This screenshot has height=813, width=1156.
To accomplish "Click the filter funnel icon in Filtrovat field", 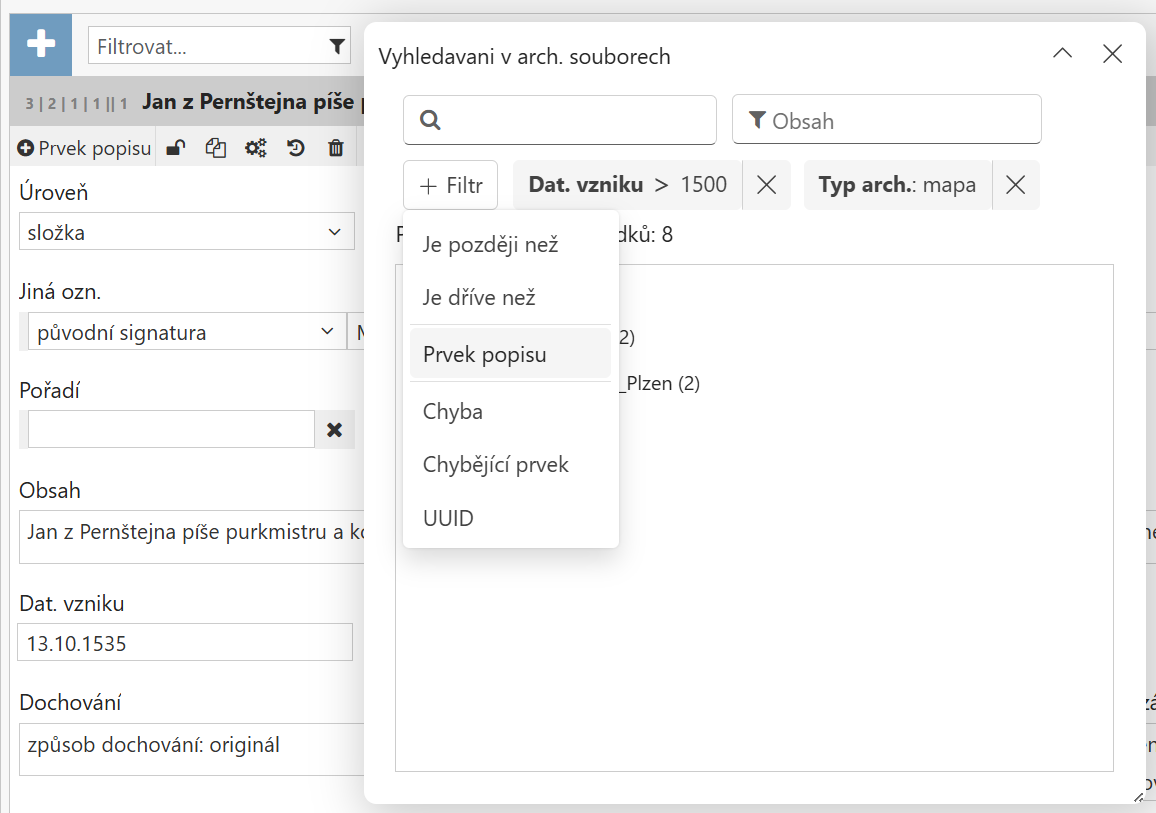I will [x=337, y=46].
